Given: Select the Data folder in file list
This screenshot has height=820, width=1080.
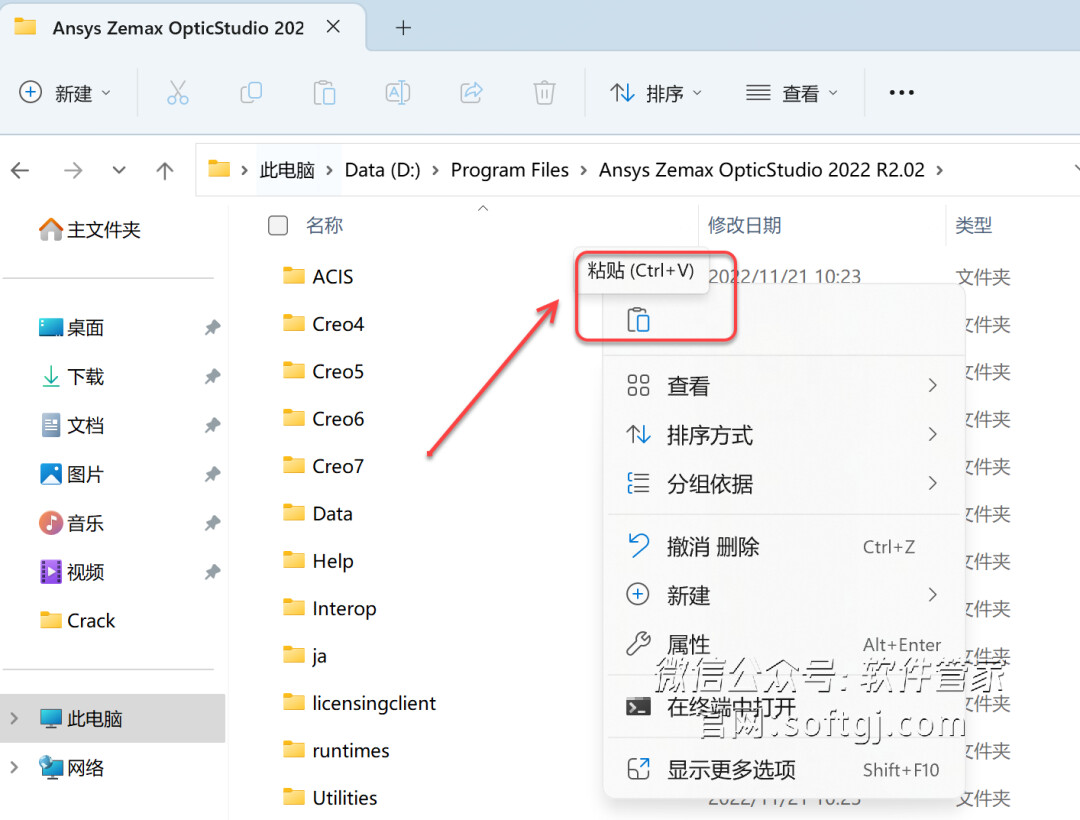Looking at the screenshot, I should (318, 514).
